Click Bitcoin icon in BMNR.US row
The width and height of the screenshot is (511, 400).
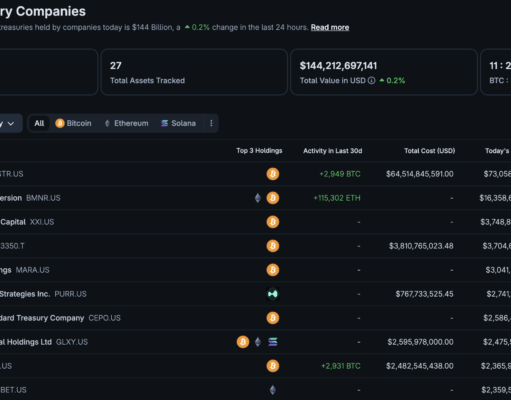click(273, 198)
